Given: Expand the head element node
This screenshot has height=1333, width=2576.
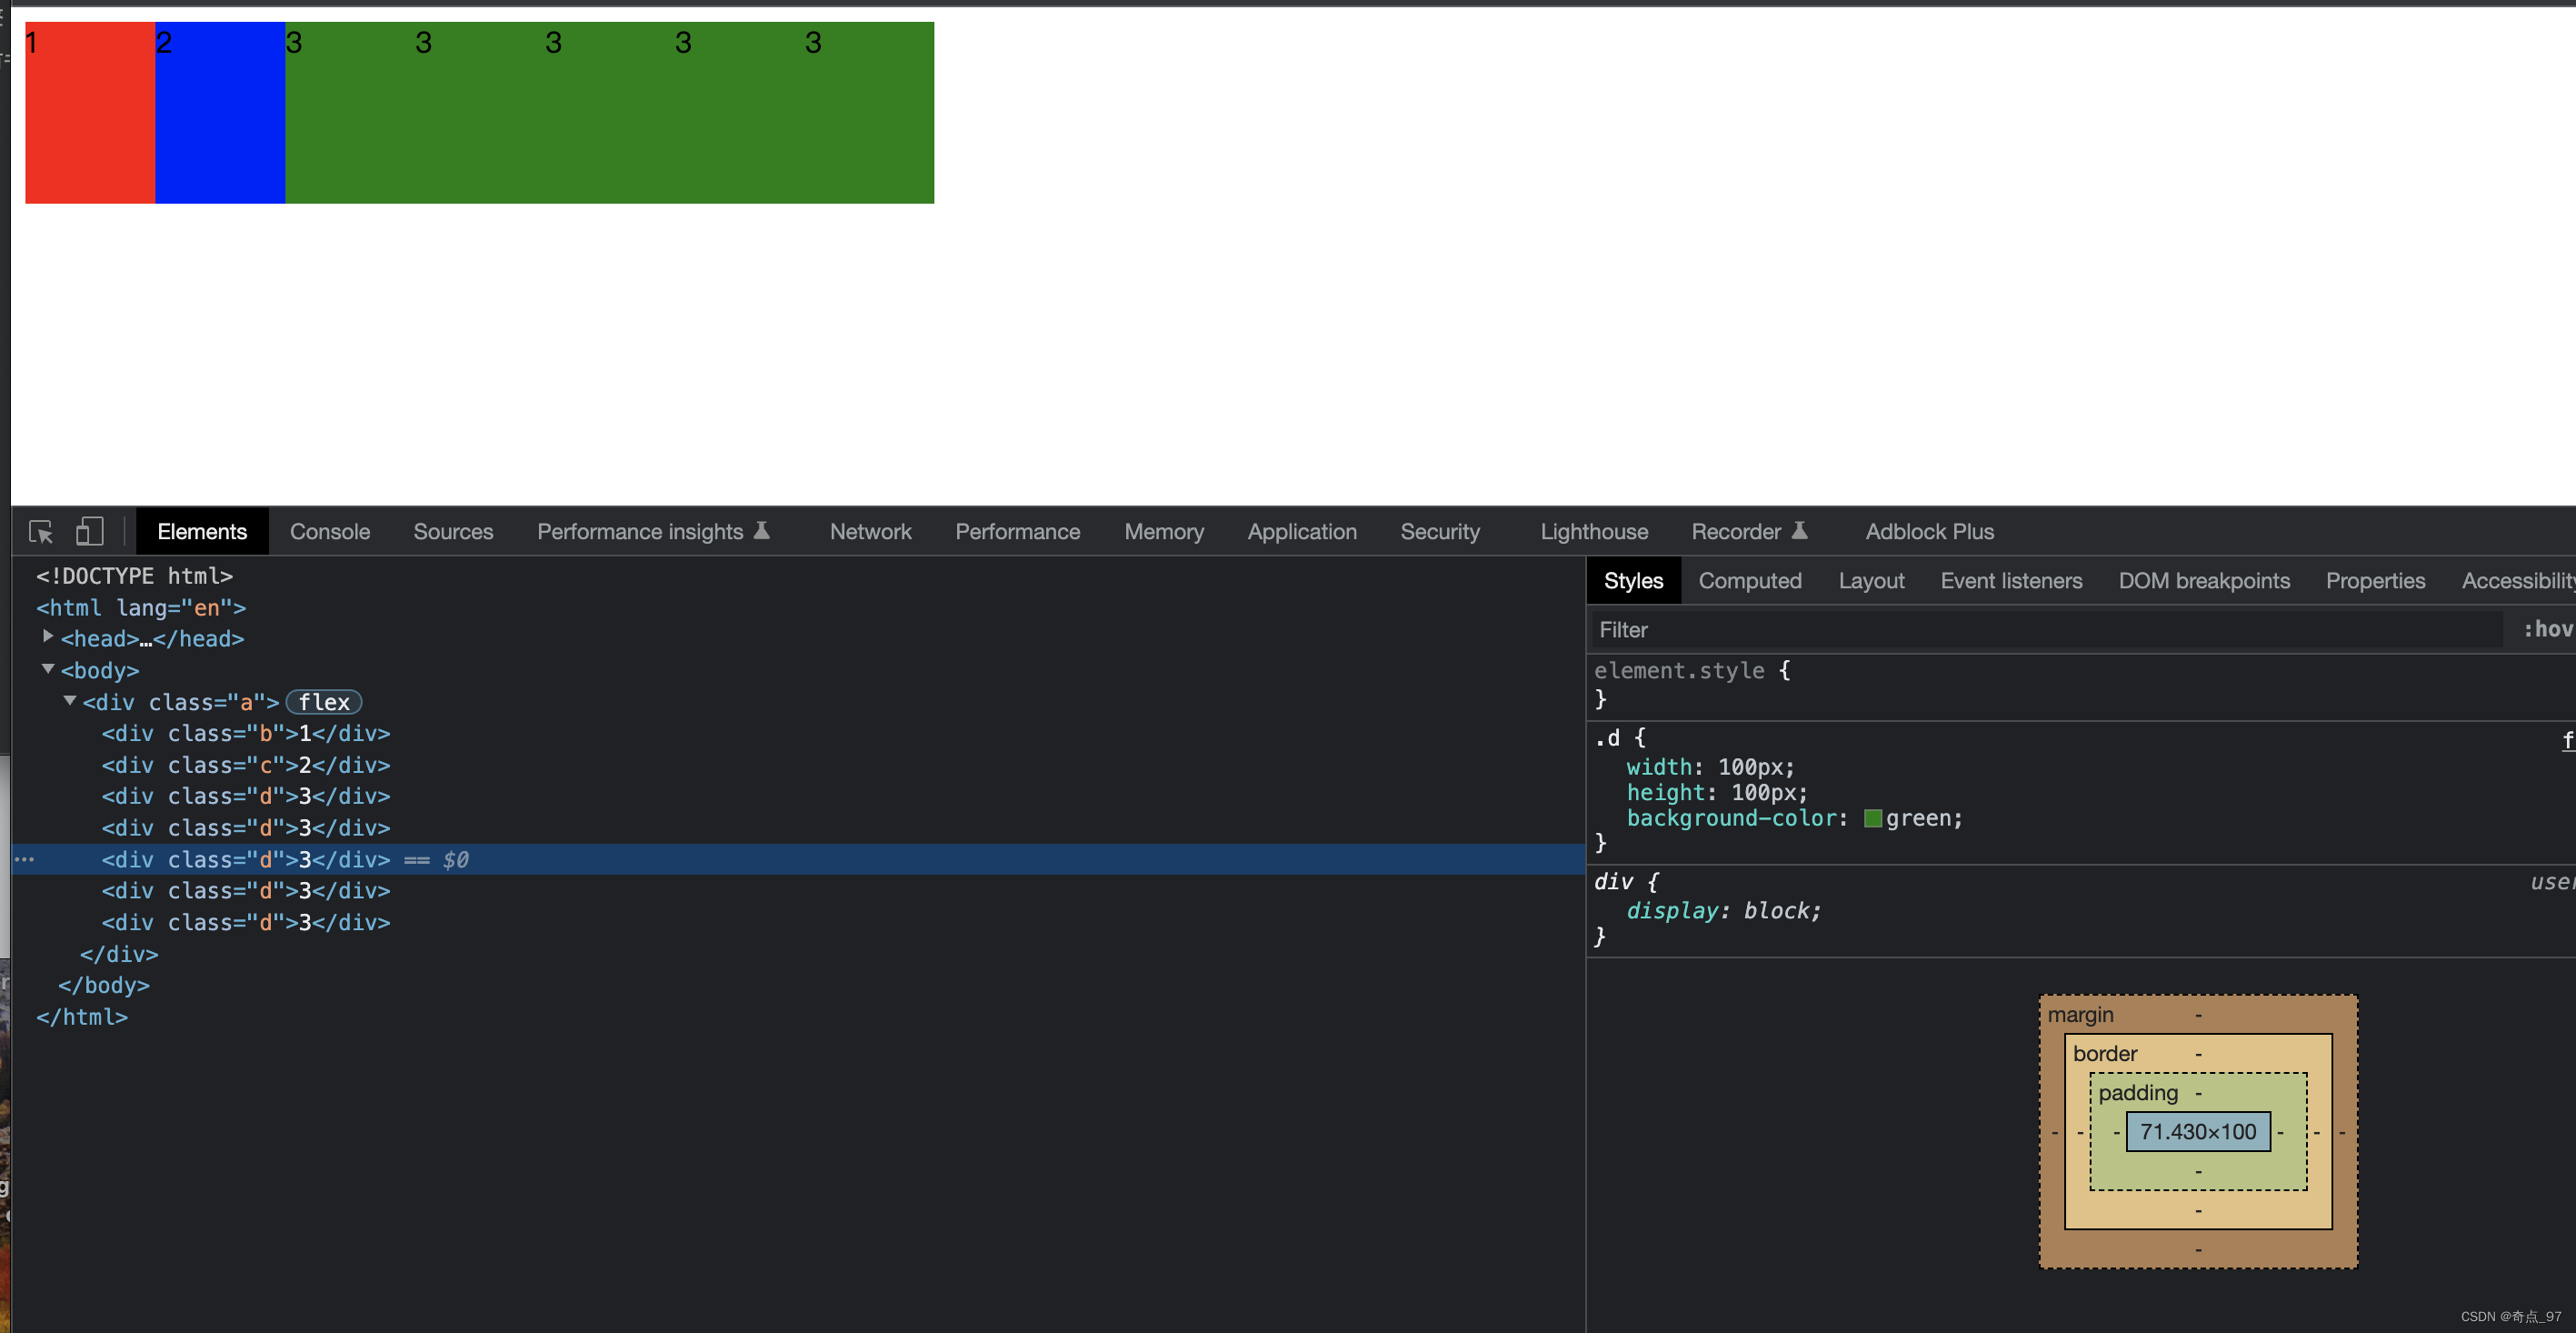Looking at the screenshot, I should click(x=48, y=637).
